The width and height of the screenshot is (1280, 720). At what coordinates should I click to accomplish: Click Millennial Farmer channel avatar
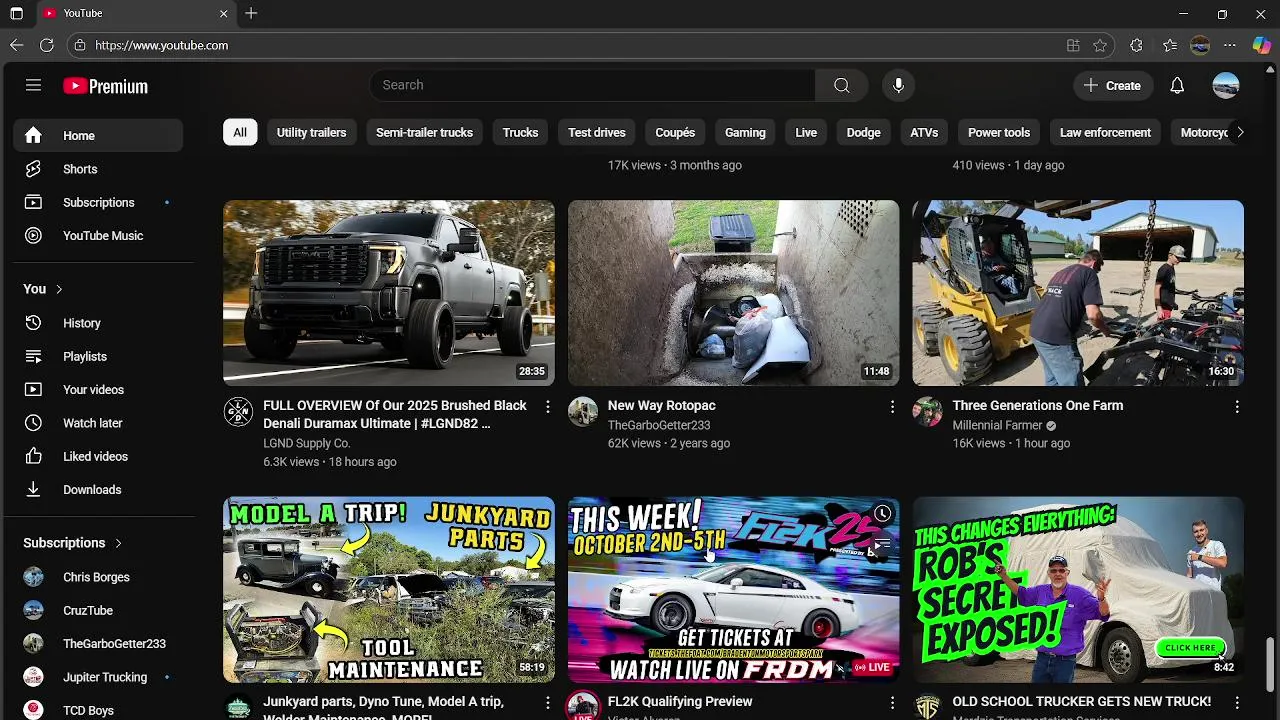(x=928, y=412)
